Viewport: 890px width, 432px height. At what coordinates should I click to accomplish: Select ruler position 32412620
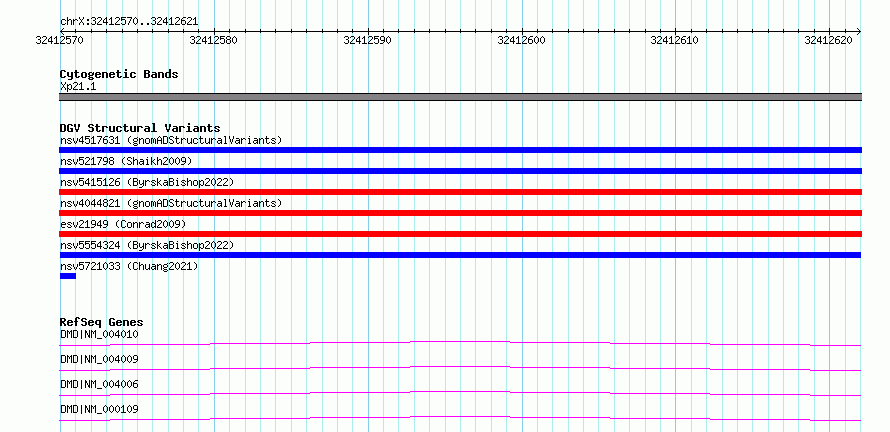(829, 40)
